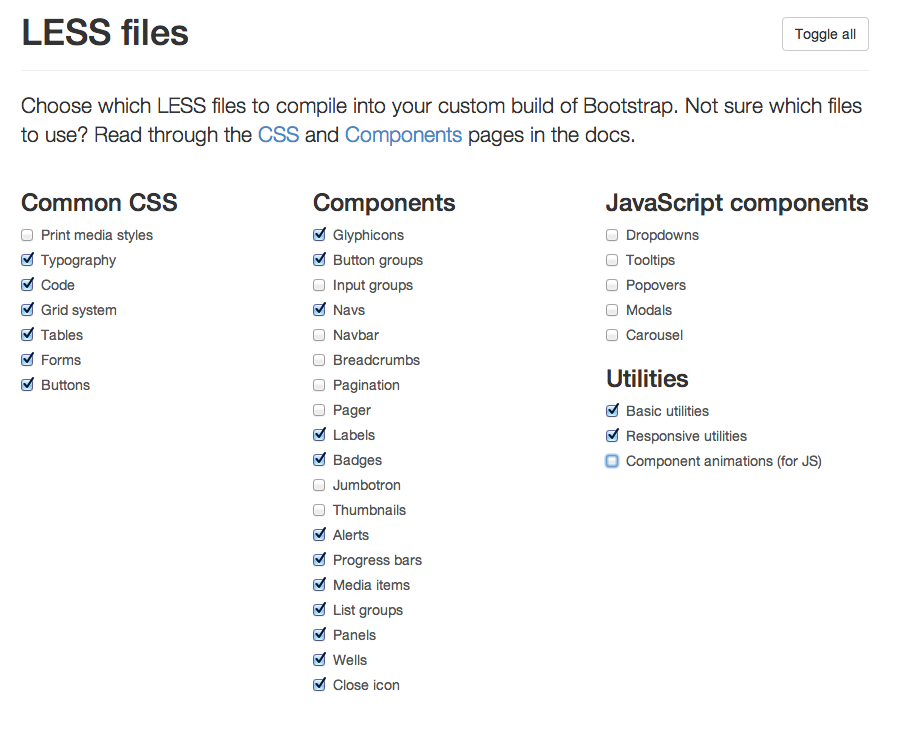Image resolution: width=903 pixels, height=740 pixels.
Task: Tick the Popovers checkbox
Action: (x=612, y=285)
